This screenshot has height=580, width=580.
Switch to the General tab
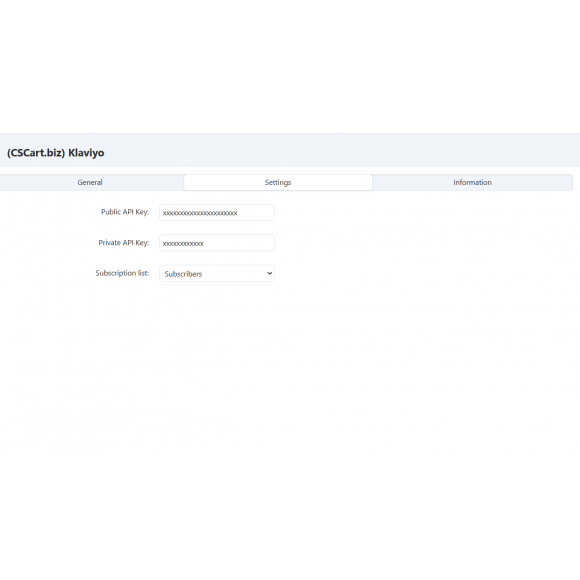click(x=90, y=182)
